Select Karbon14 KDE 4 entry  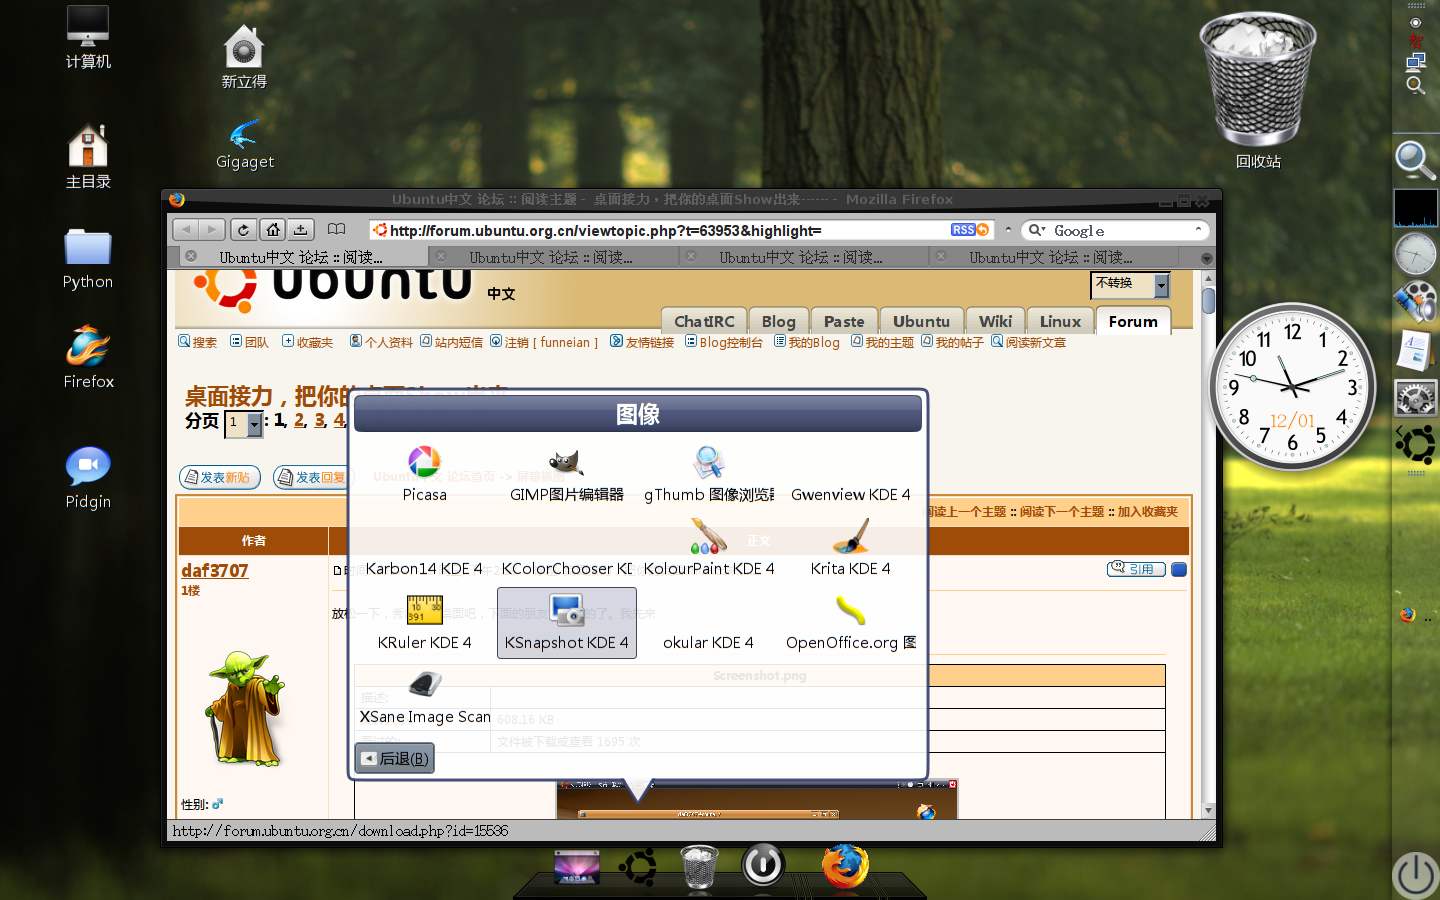tap(424, 568)
